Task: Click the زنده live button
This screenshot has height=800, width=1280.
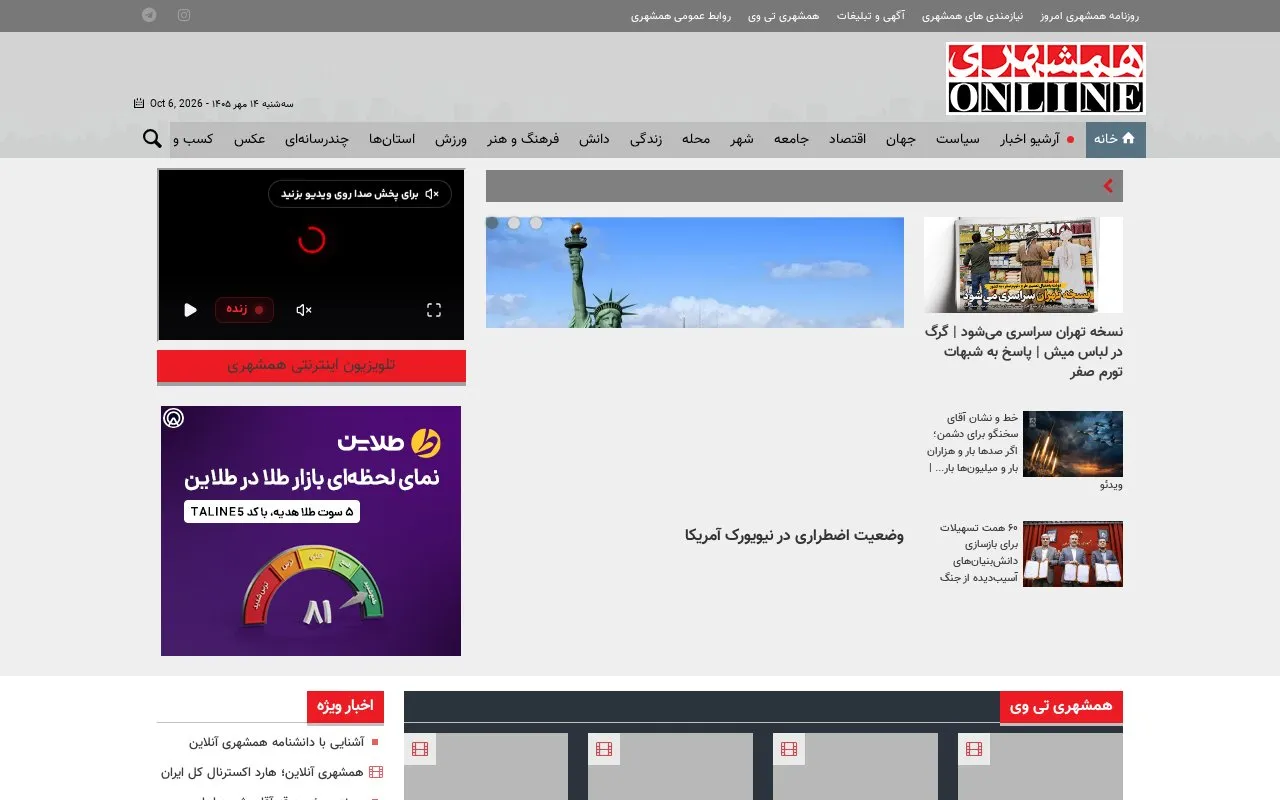Action: [x=244, y=310]
